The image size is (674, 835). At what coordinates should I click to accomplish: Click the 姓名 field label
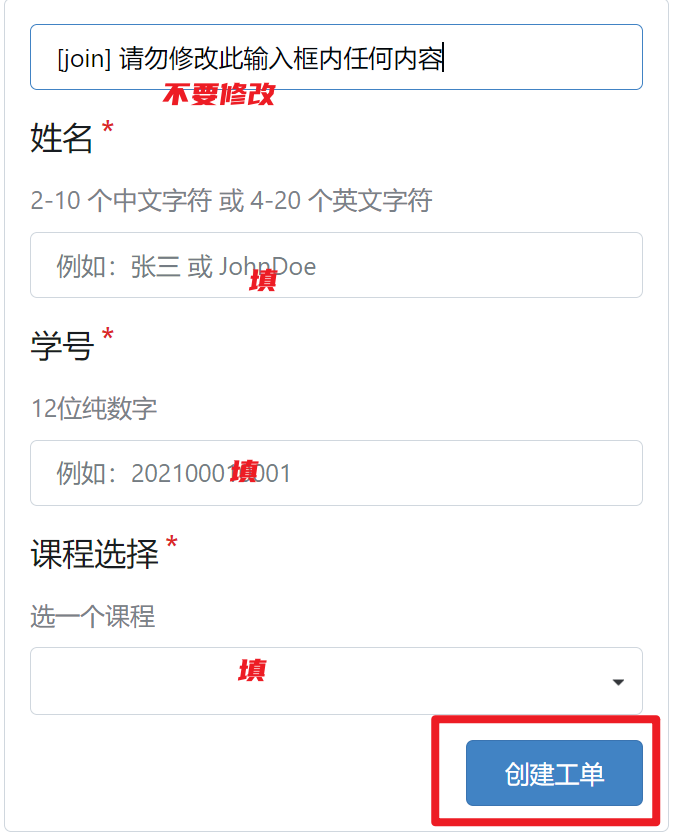[62, 138]
